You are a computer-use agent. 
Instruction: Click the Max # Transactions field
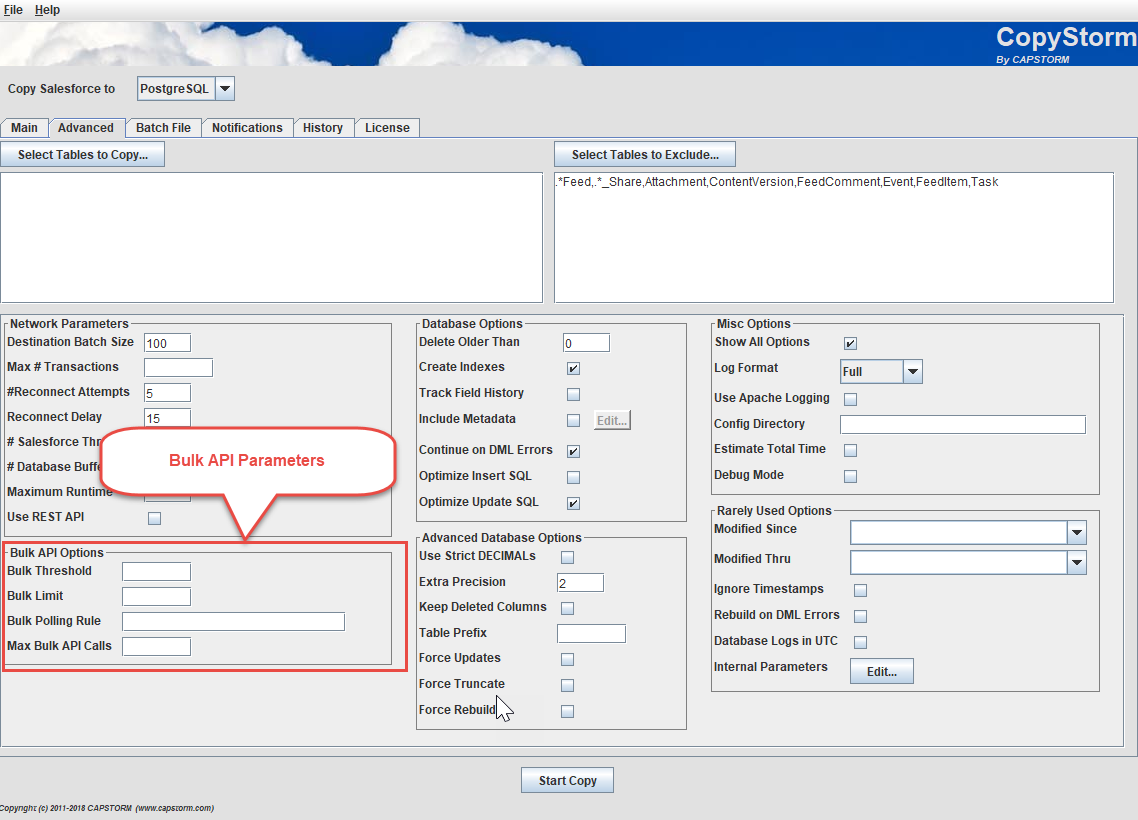[179, 368]
